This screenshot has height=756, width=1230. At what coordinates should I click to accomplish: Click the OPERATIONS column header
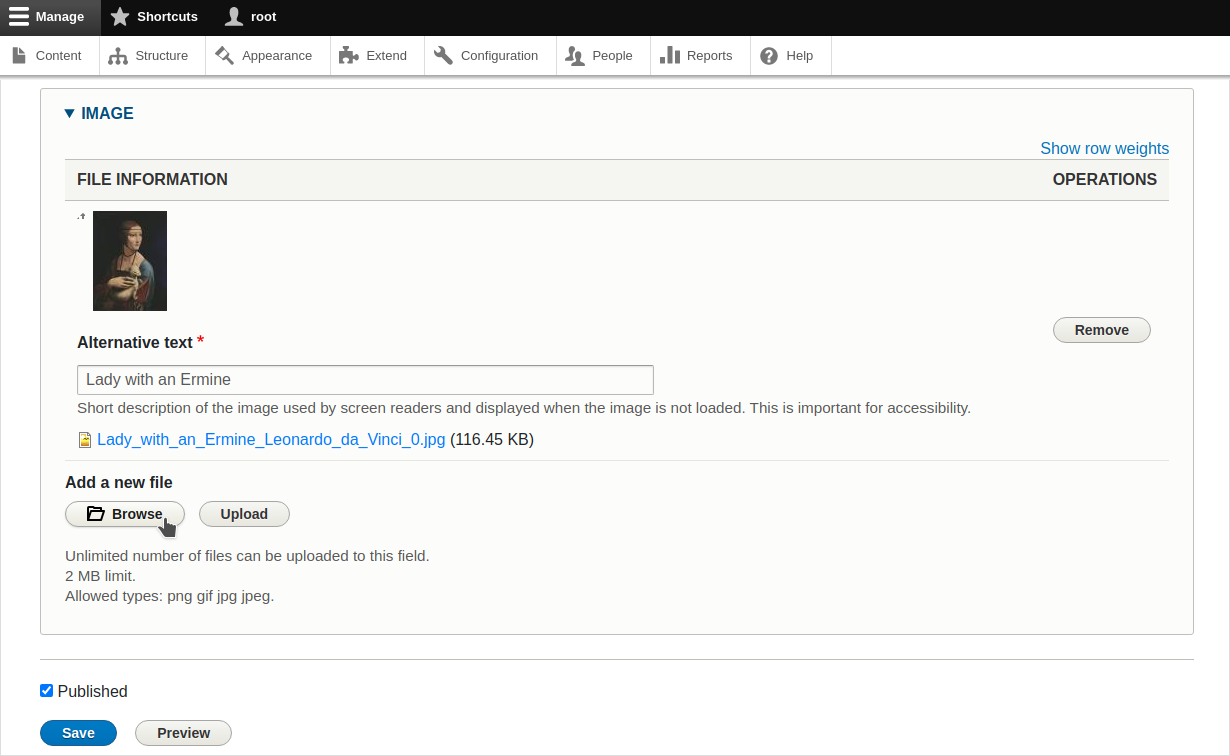1105,180
